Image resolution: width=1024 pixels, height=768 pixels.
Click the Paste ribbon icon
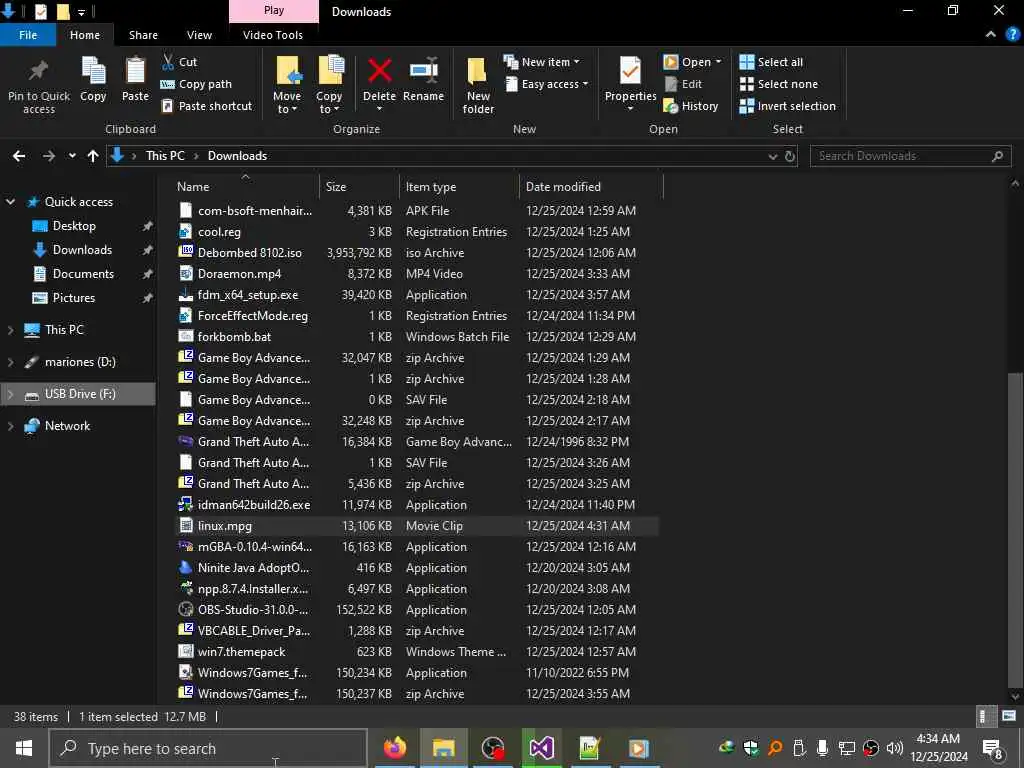[x=135, y=71]
